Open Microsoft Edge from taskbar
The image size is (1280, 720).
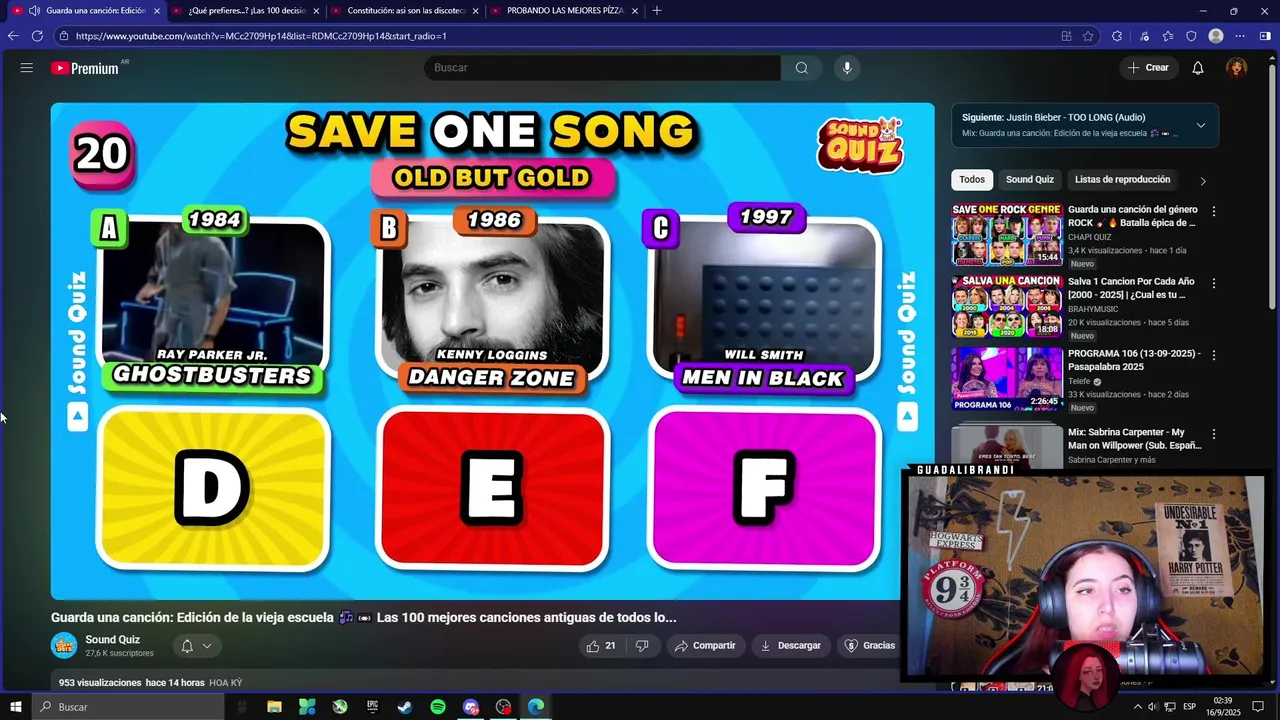click(536, 707)
